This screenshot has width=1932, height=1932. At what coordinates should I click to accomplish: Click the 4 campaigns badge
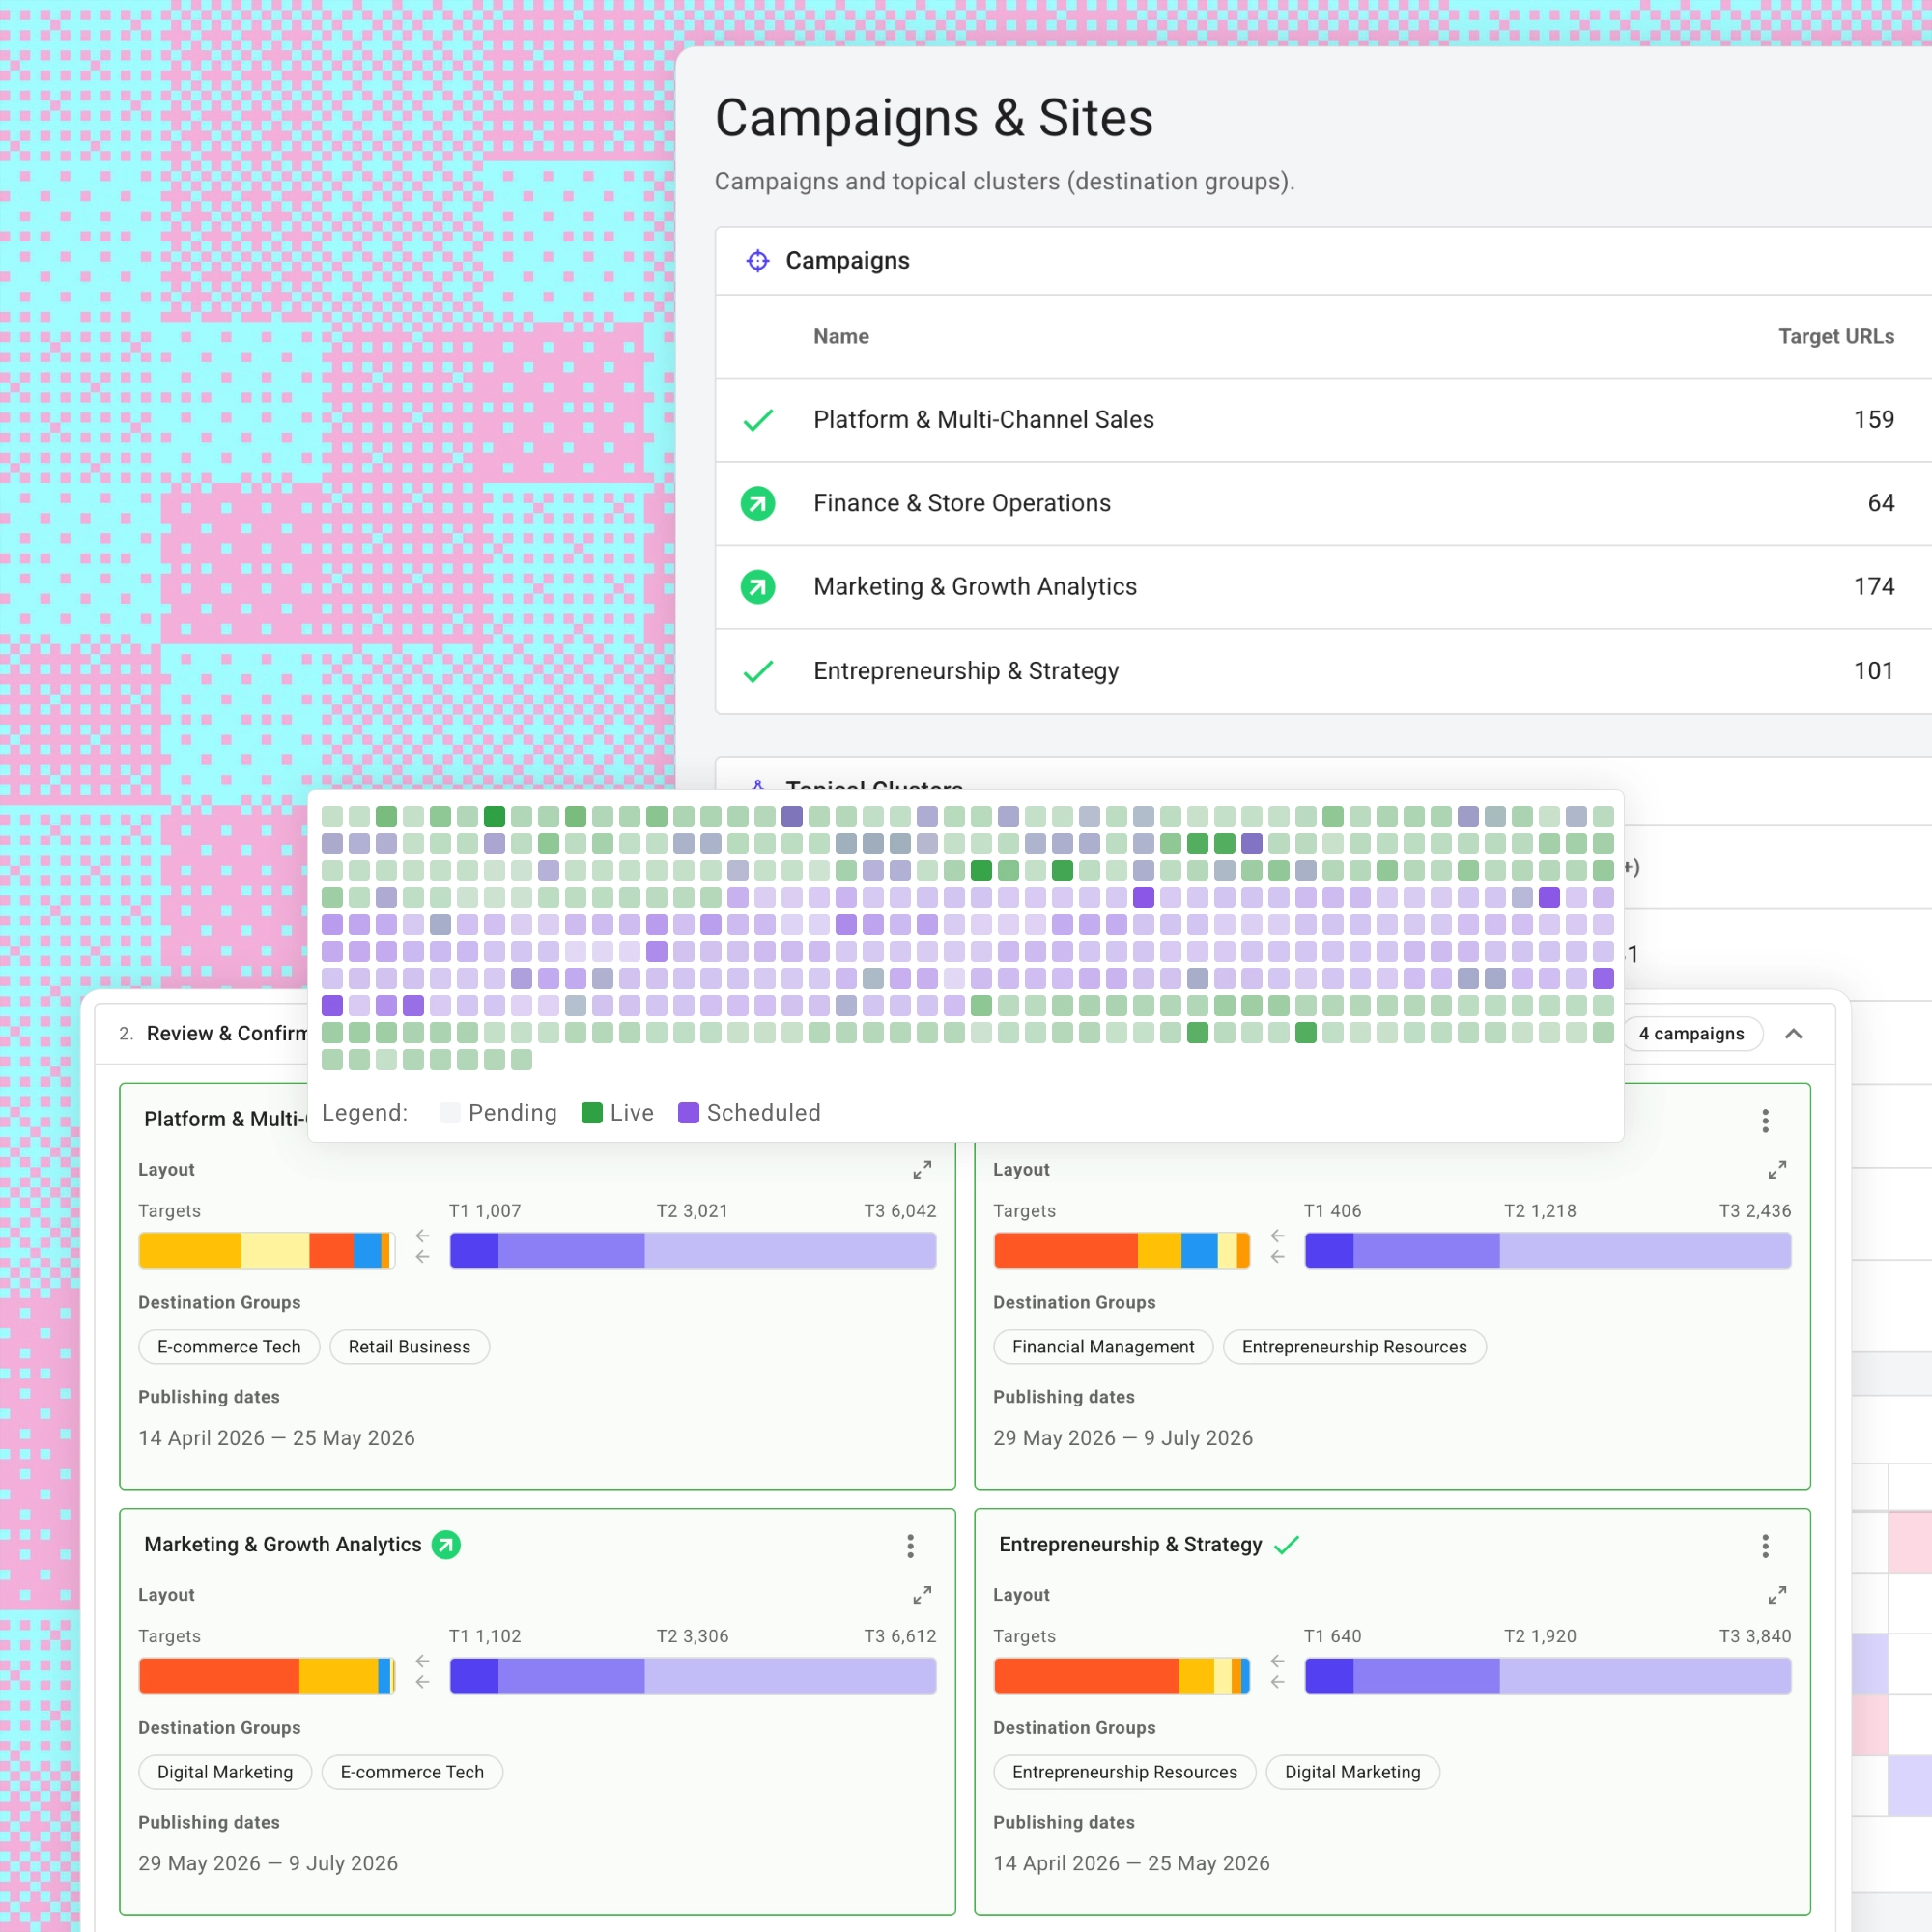tap(1691, 1034)
